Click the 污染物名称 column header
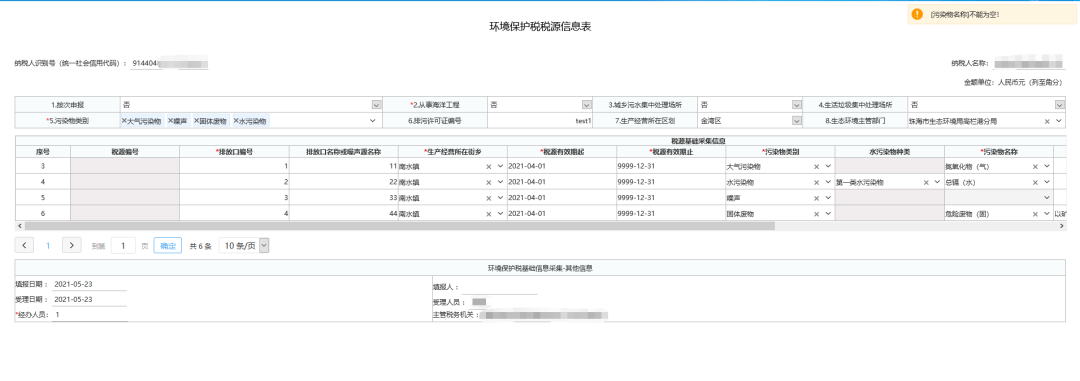The width and height of the screenshot is (1080, 381). click(x=999, y=152)
